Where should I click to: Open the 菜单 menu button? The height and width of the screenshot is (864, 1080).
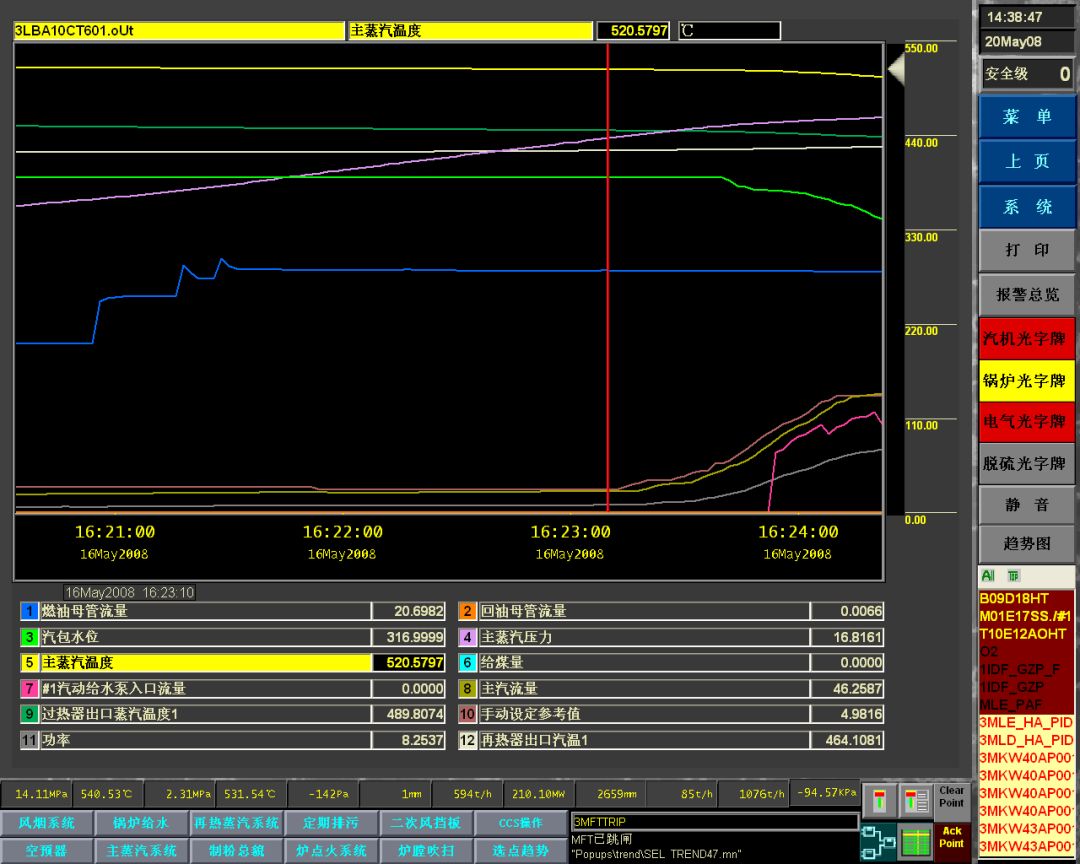coord(1026,116)
